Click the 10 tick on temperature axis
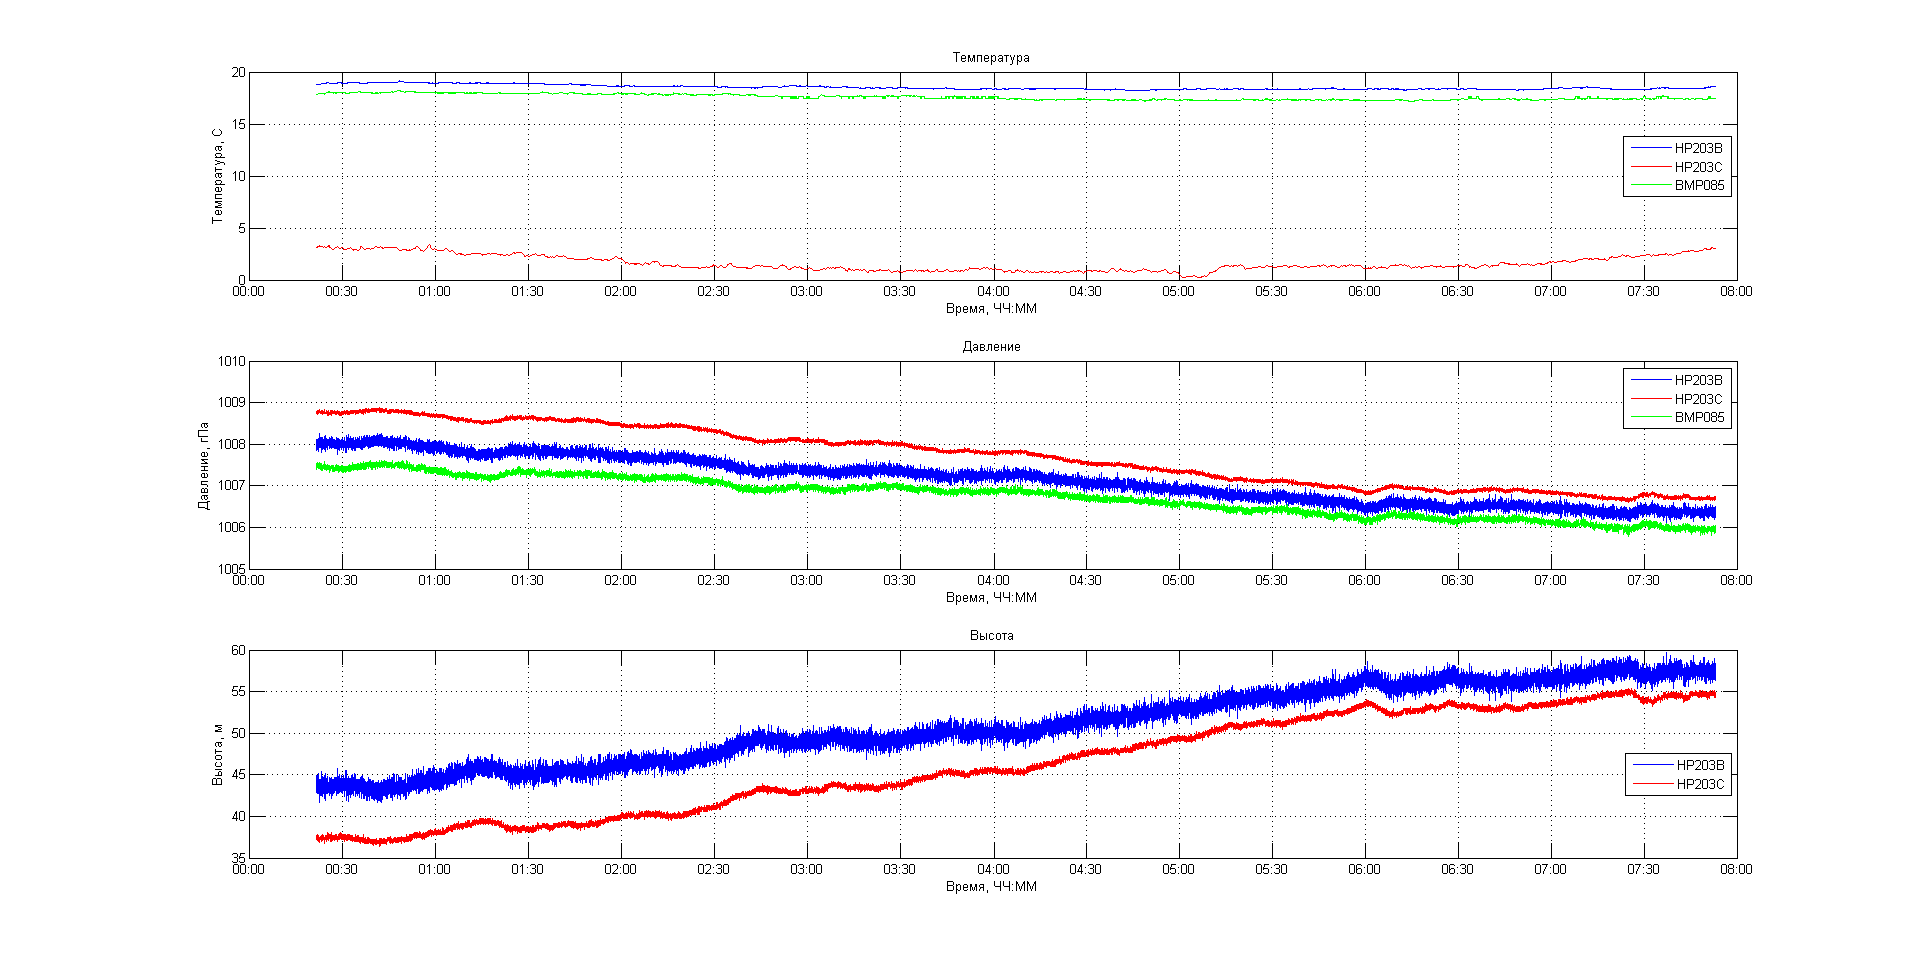1920x964 pixels. point(238,177)
